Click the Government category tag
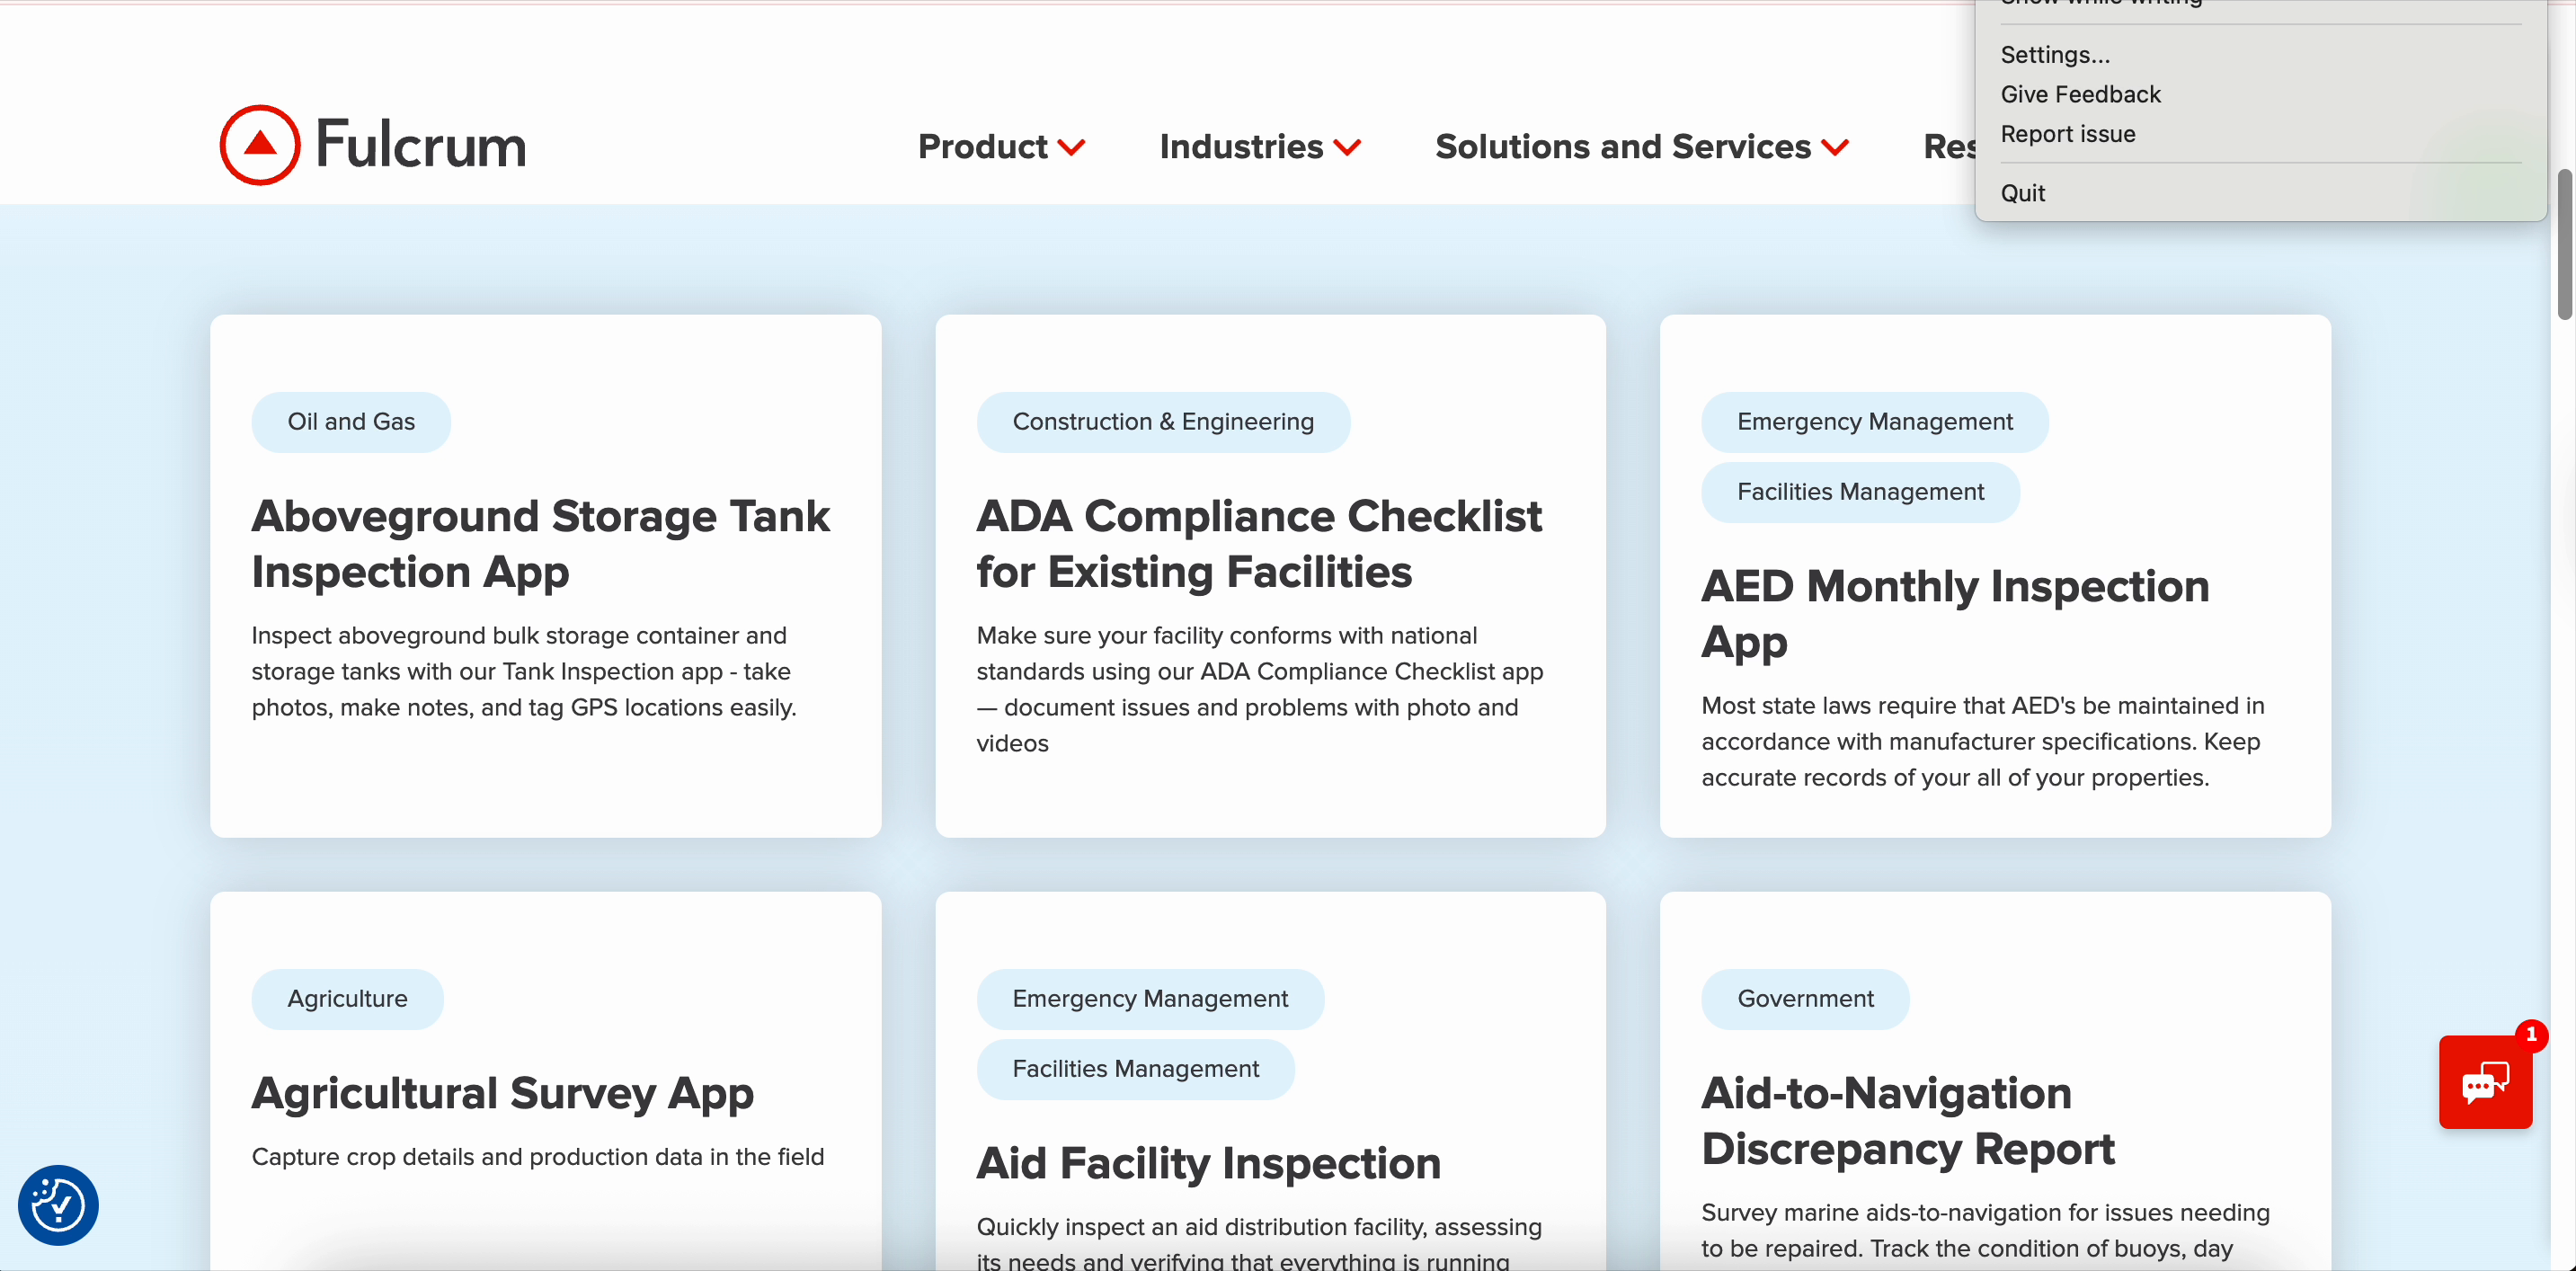2576x1271 pixels. (1805, 999)
